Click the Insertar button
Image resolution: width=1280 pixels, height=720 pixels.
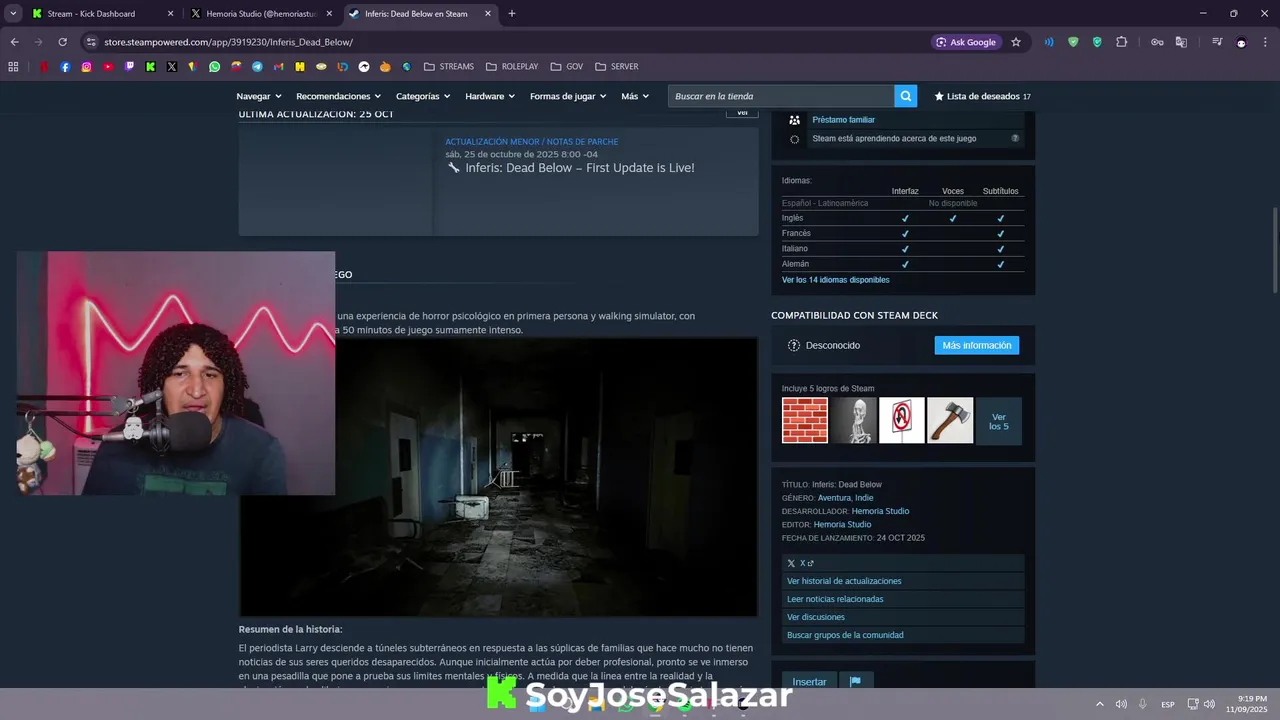tap(810, 682)
